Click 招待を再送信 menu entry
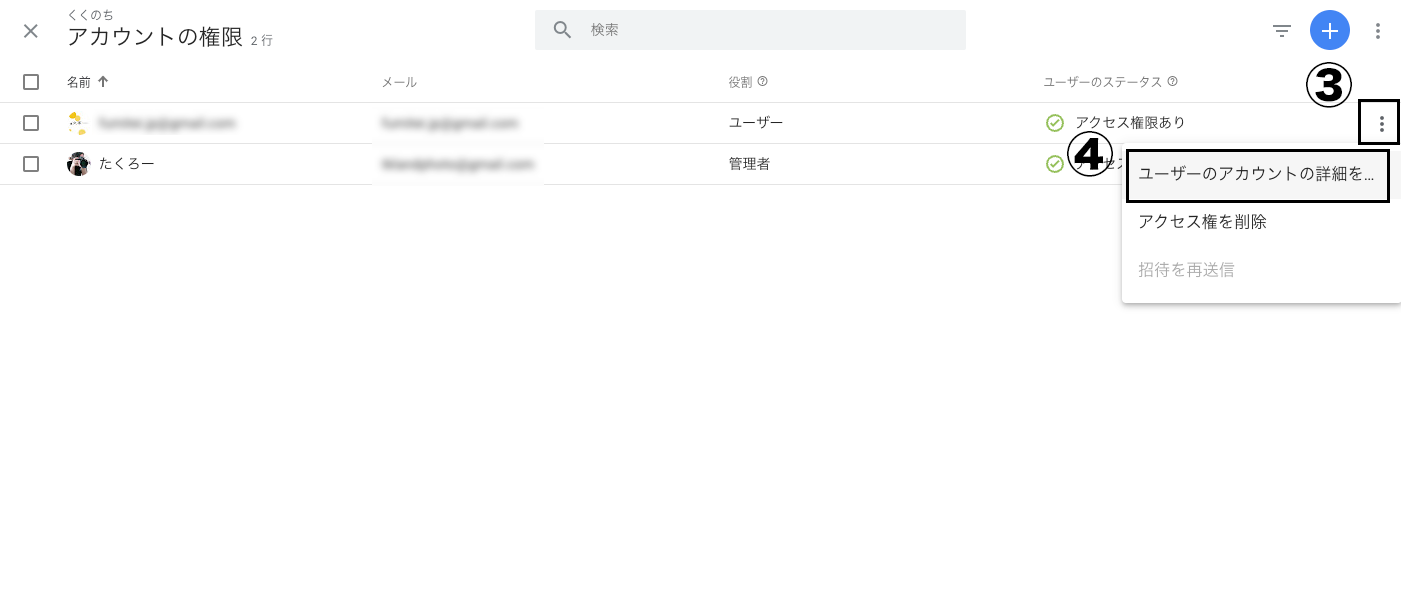1401x594 pixels. pos(1186,270)
